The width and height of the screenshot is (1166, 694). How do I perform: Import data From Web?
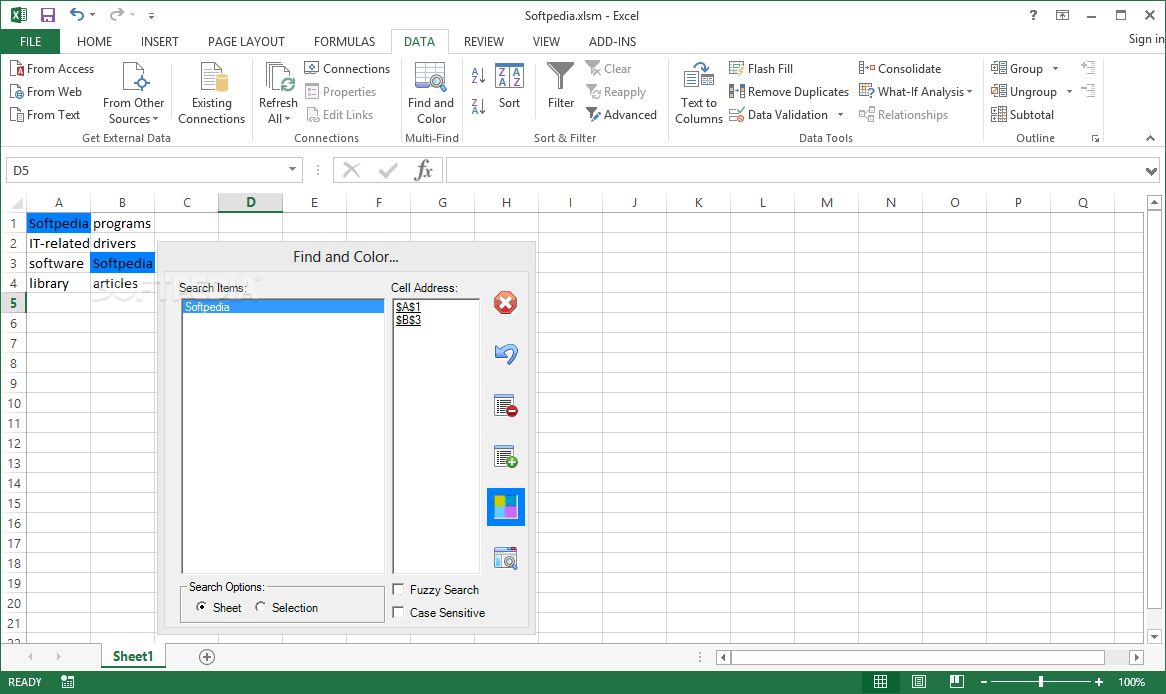point(46,91)
